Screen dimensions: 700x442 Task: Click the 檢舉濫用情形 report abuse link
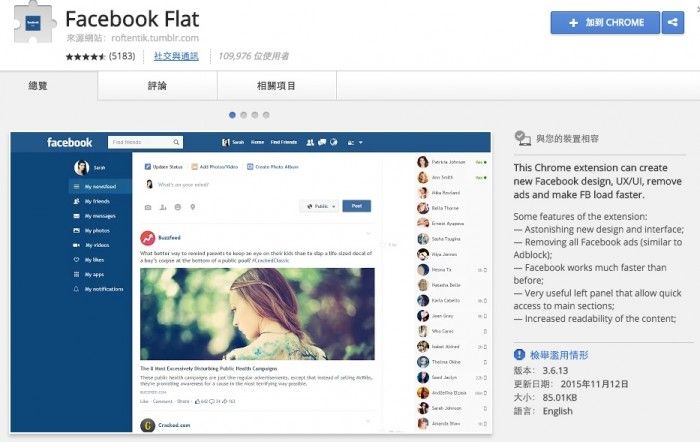(x=559, y=355)
